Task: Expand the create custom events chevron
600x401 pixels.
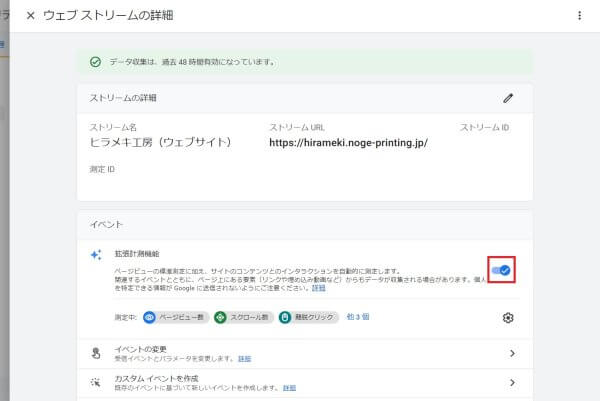Action: tap(512, 382)
